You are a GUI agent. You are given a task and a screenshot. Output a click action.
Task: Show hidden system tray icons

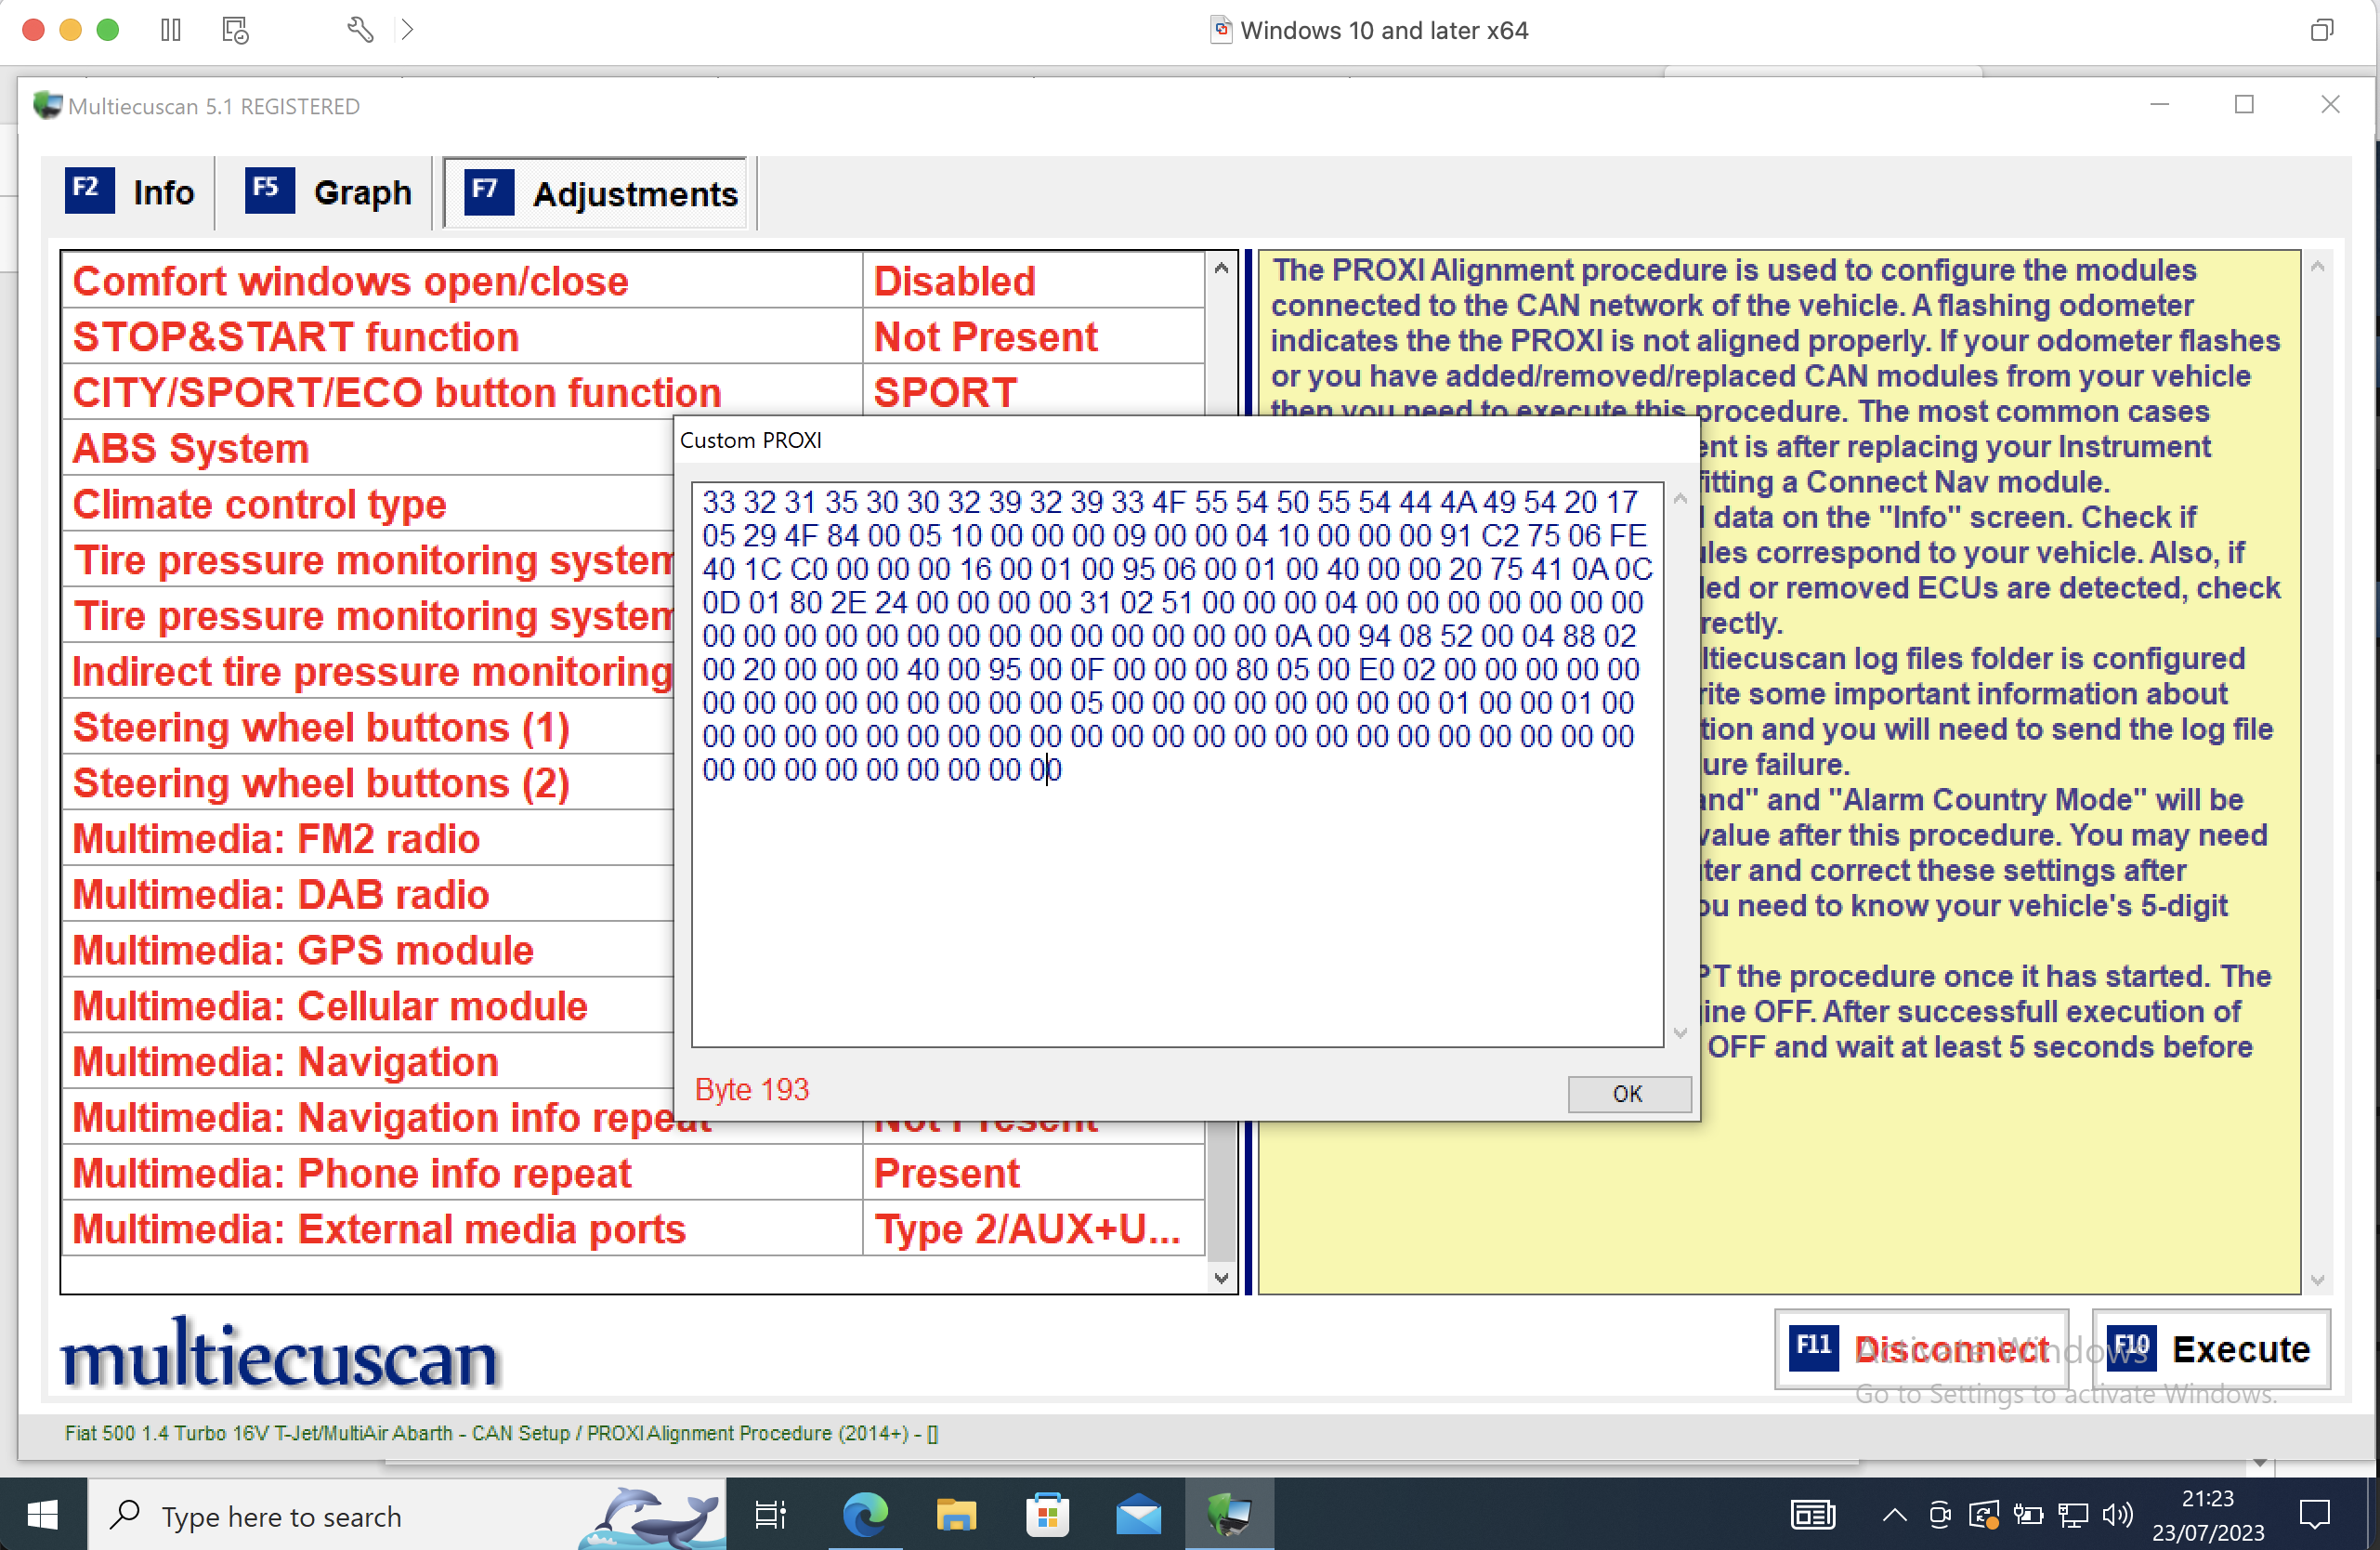click(1894, 1515)
